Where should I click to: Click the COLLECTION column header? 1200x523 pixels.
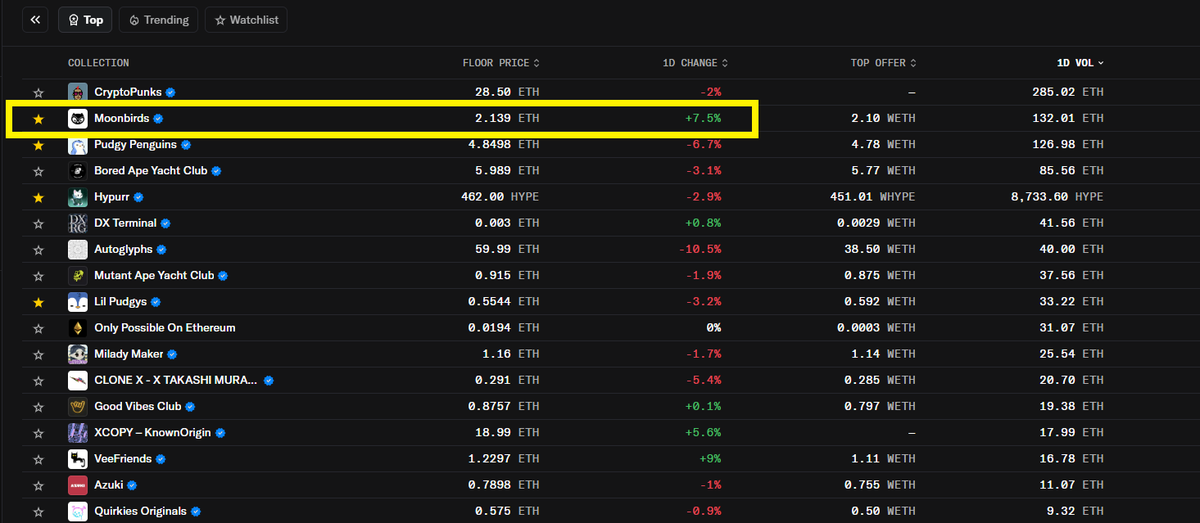(x=98, y=63)
